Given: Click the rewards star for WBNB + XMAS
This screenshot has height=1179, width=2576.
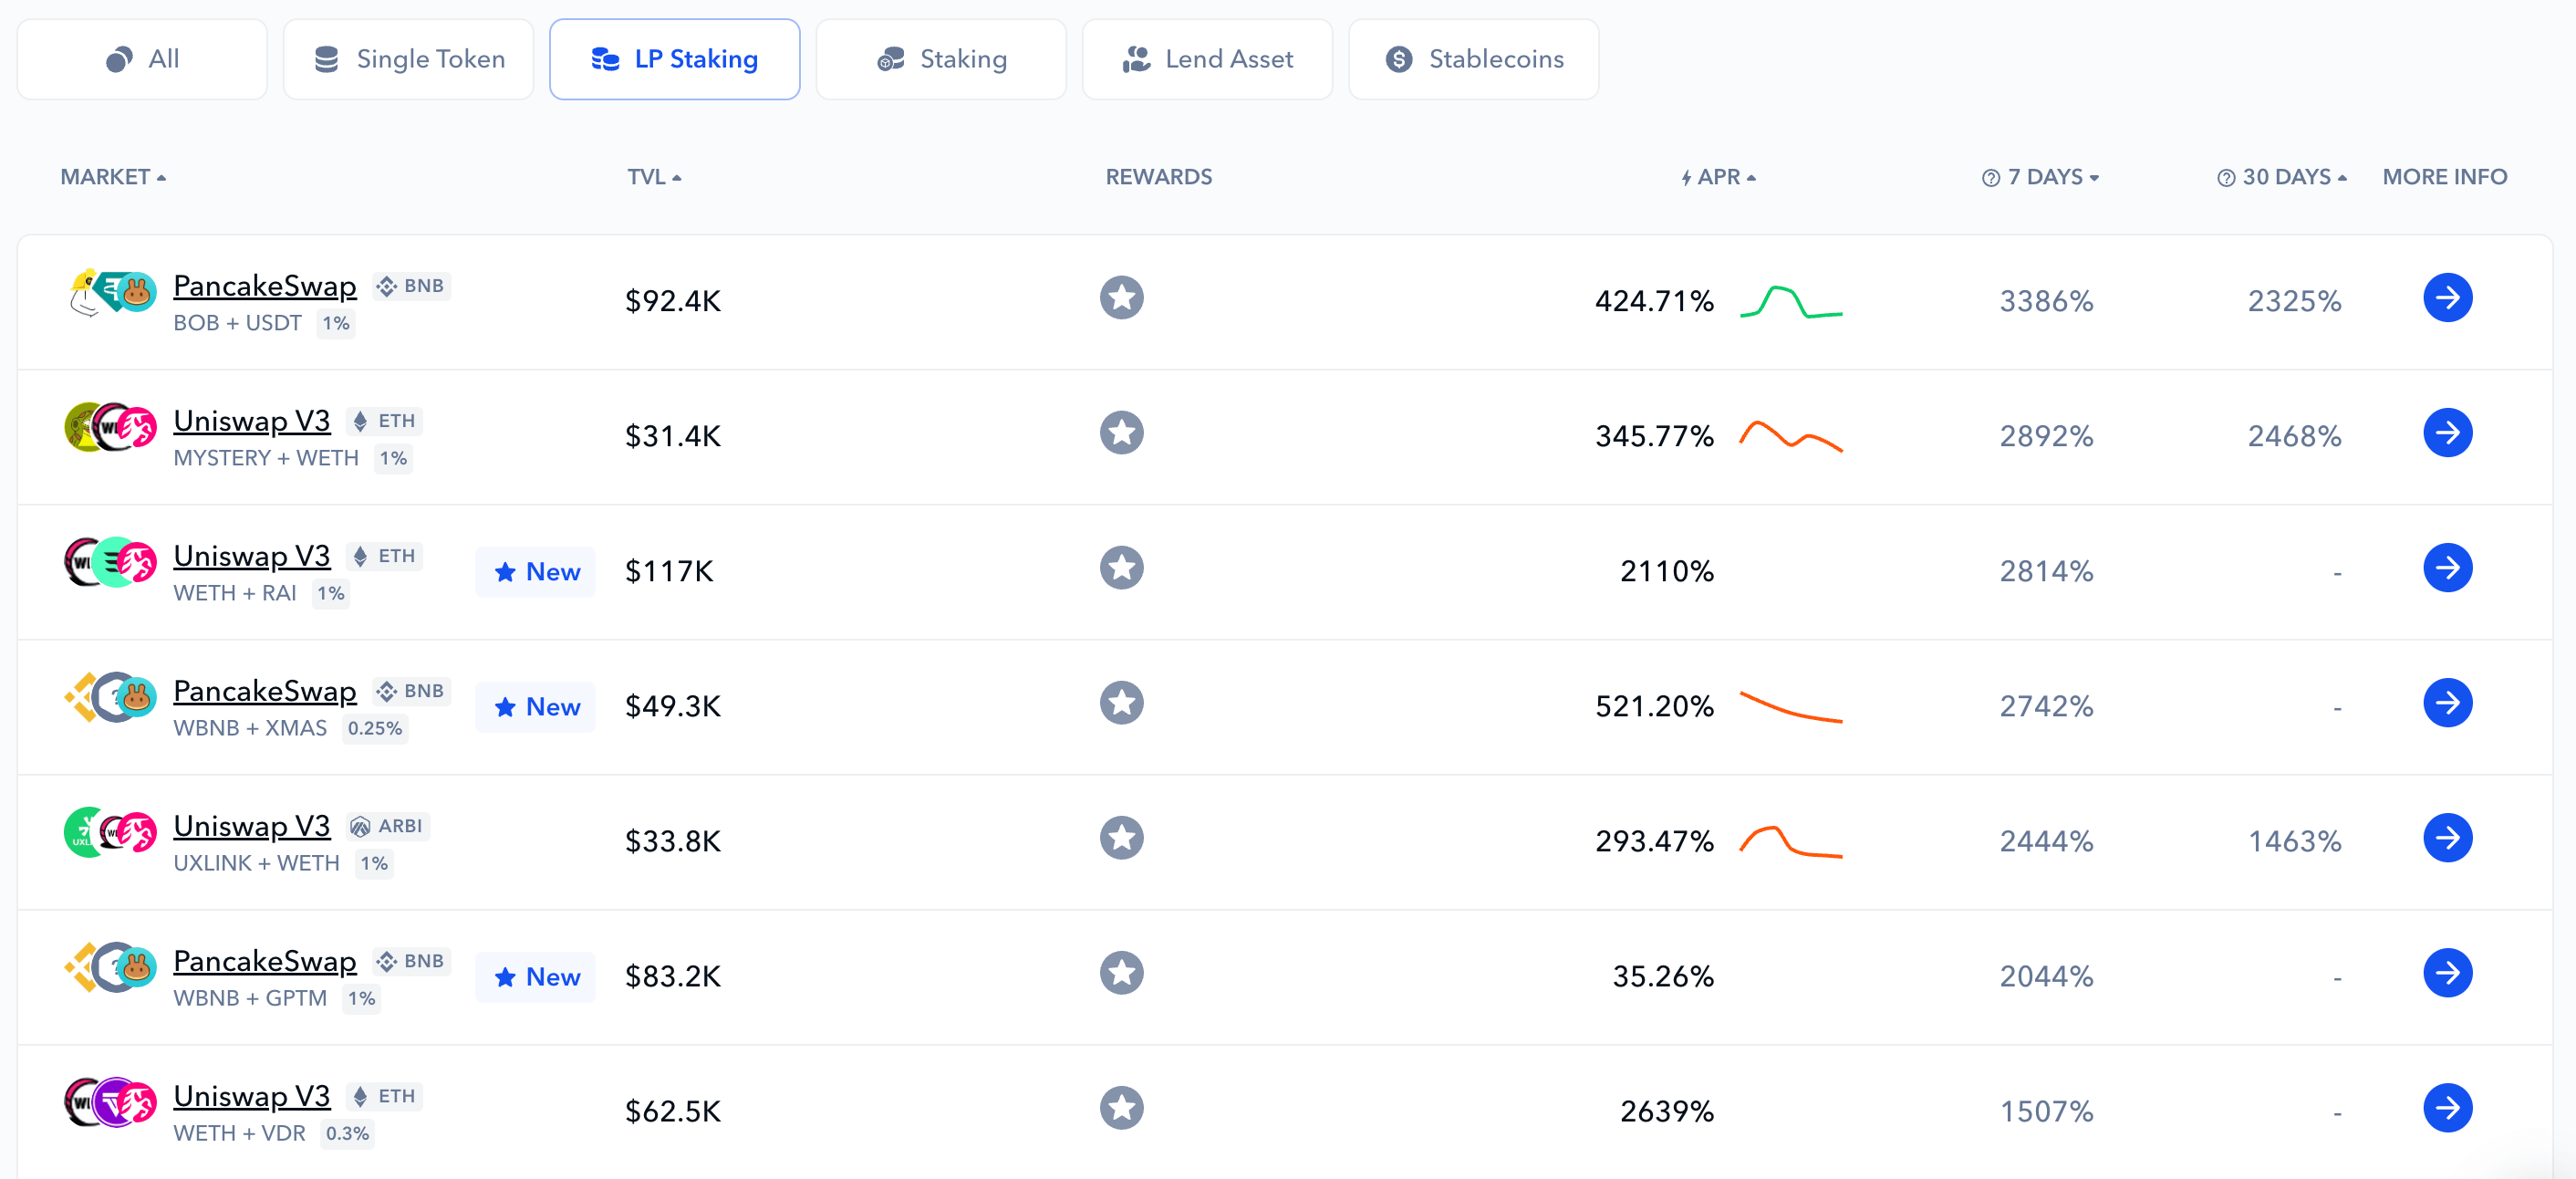Looking at the screenshot, I should coord(1121,703).
